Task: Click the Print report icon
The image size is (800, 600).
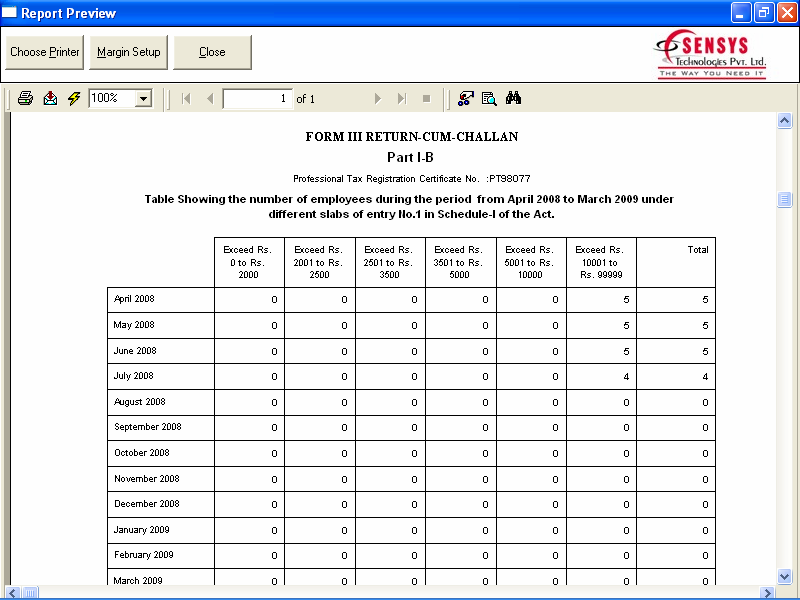Action: click(26, 98)
